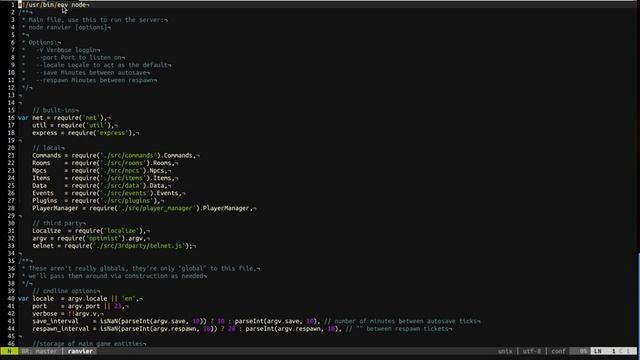640x360 pixels.
Task: Click 'argv.port' on line 41
Action: tap(84, 306)
